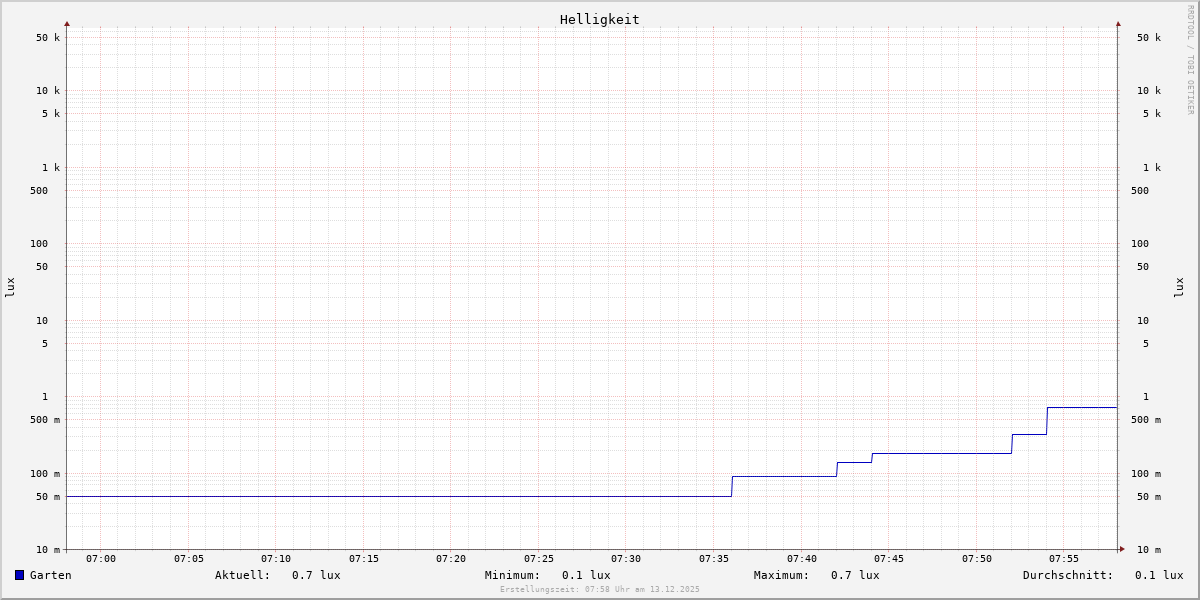Click the "07:25" time axis label
Image resolution: width=1200 pixels, height=600 pixels.
[539, 559]
